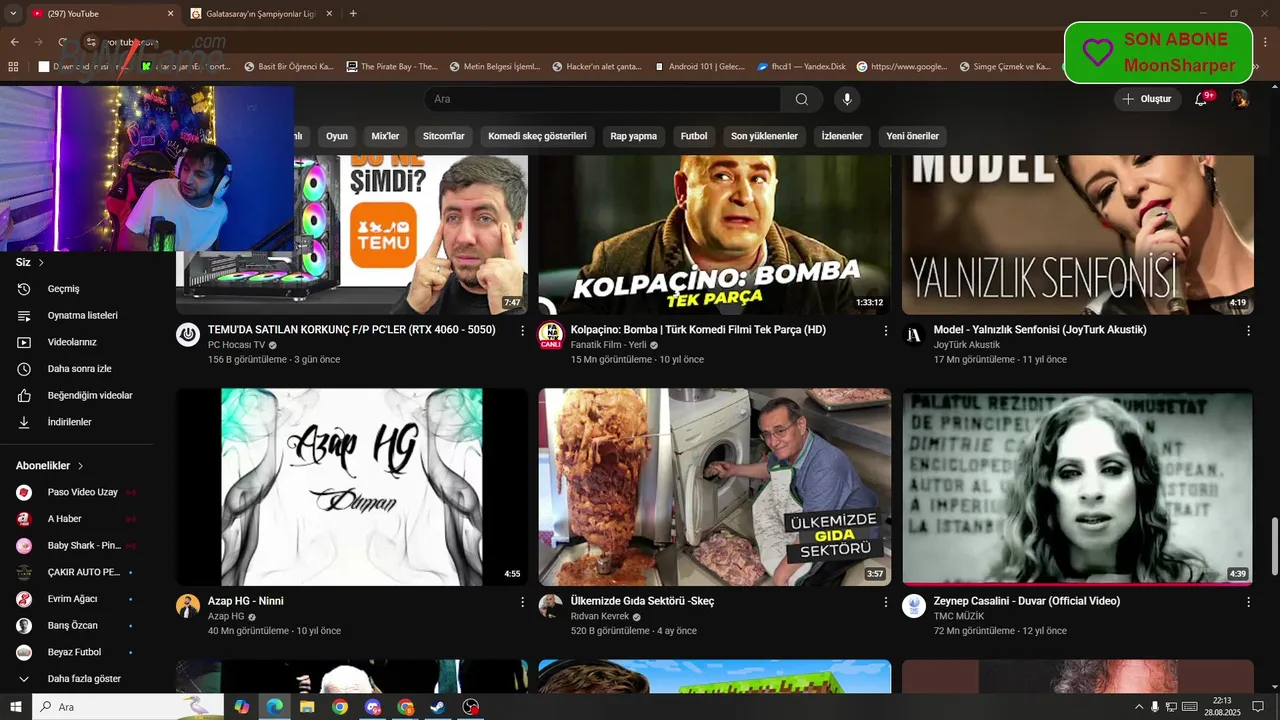
Task: Select the Yeni öneriler filter chip
Action: (x=912, y=136)
